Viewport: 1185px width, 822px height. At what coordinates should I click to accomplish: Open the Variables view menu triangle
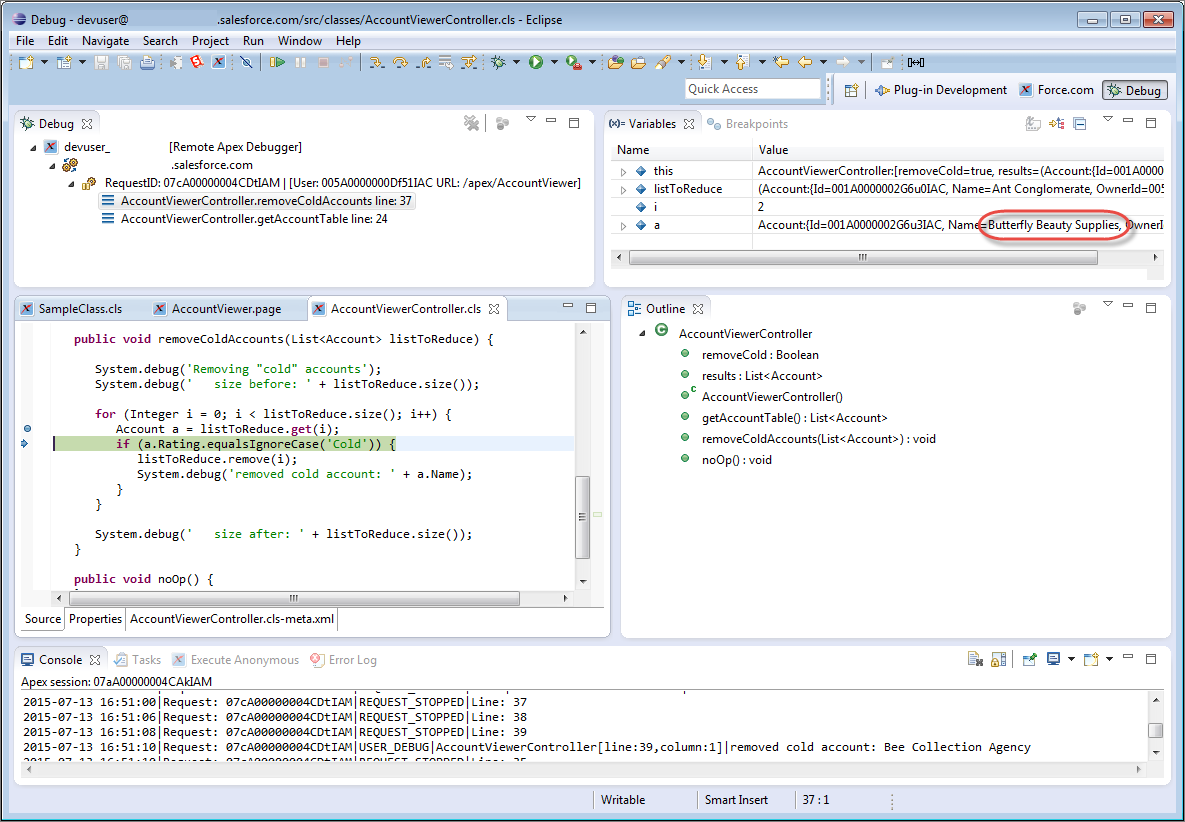pyautogui.click(x=1108, y=119)
